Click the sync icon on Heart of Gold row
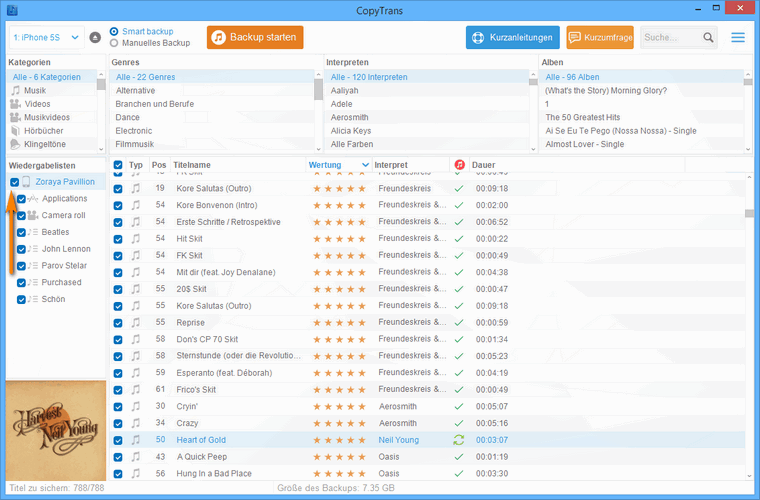760x500 pixels. tap(459, 440)
